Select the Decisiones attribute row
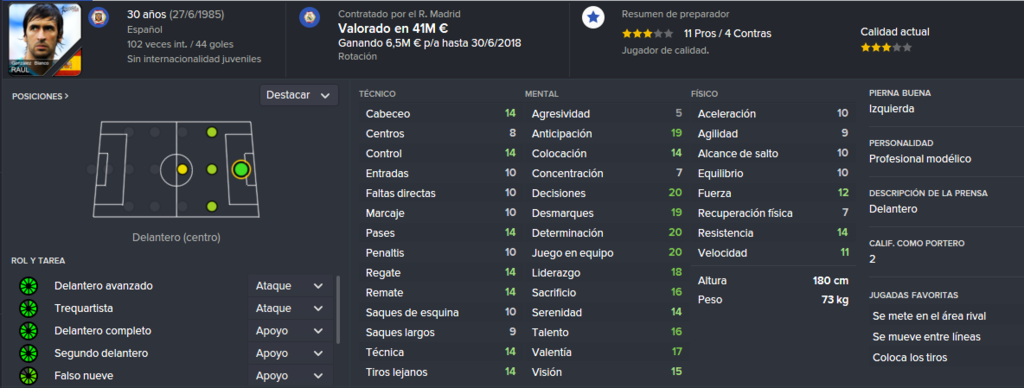The image size is (1024, 388). pyautogui.click(x=605, y=193)
